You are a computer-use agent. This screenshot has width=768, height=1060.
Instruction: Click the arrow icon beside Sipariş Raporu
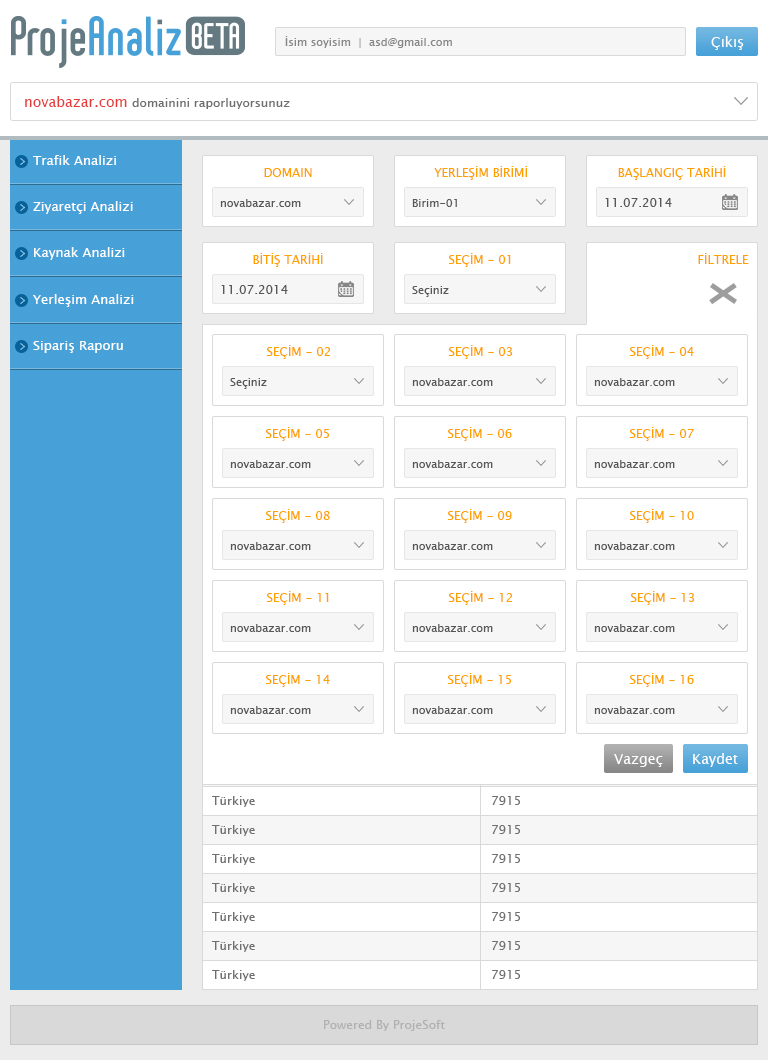click(x=21, y=346)
